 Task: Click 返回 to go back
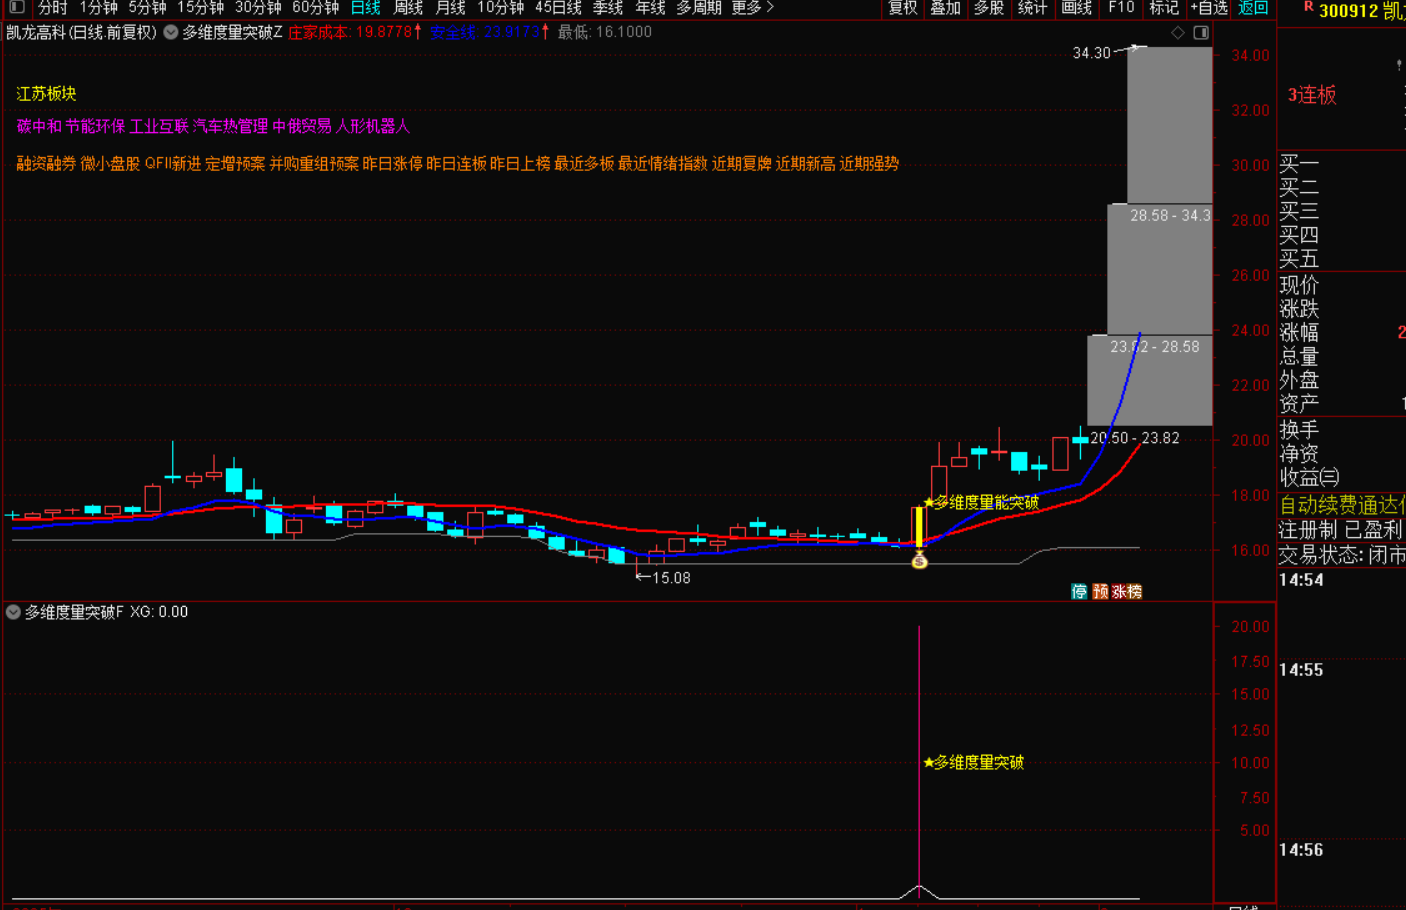point(1253,8)
